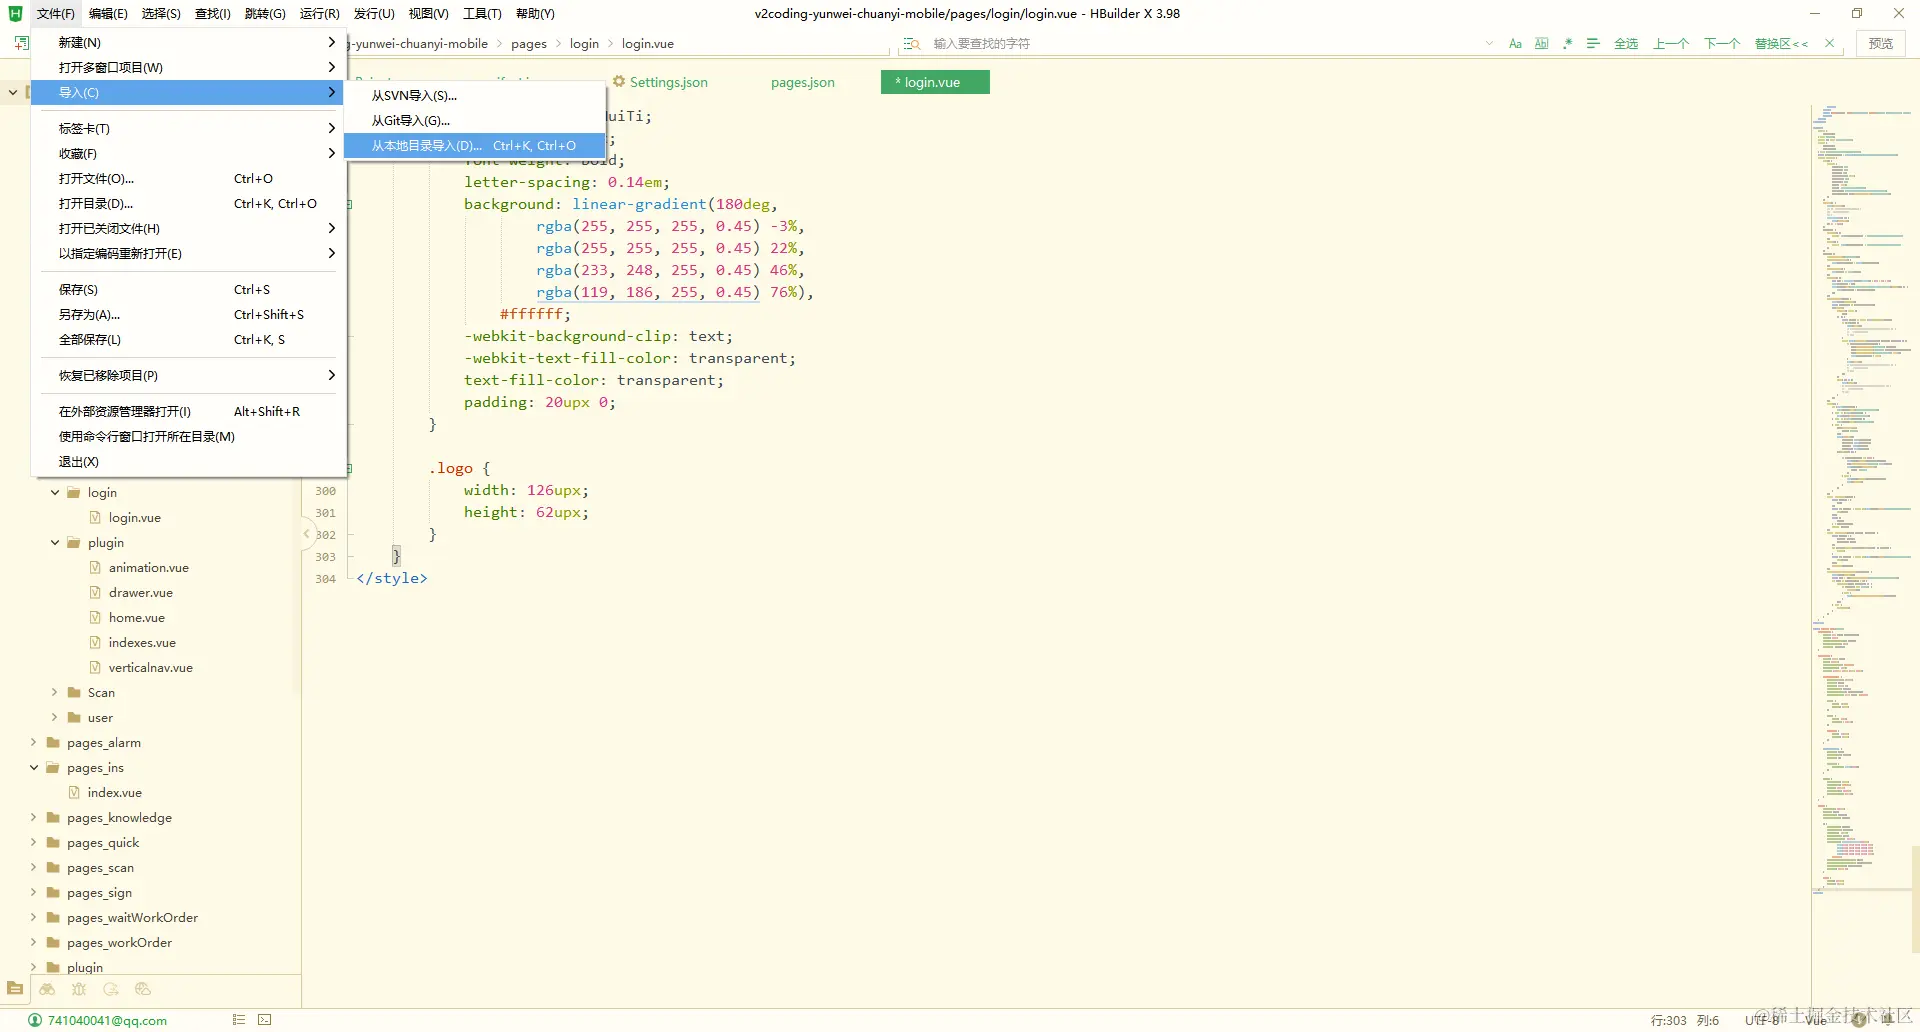Viewport: 1920px width, 1032px height.
Task: Click the code minimap overview
Action: click(1861, 500)
